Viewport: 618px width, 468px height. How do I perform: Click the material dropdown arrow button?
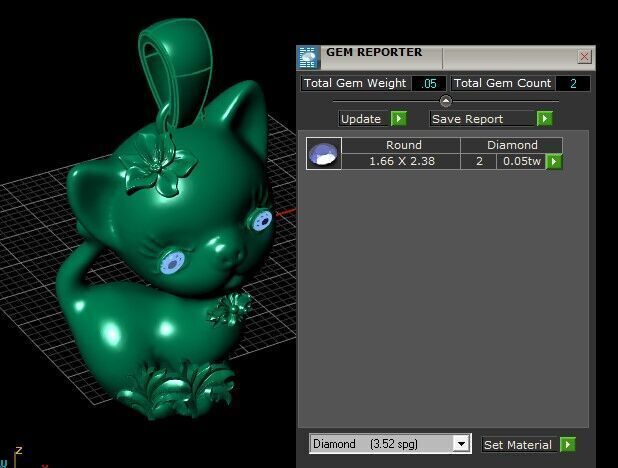click(461, 444)
